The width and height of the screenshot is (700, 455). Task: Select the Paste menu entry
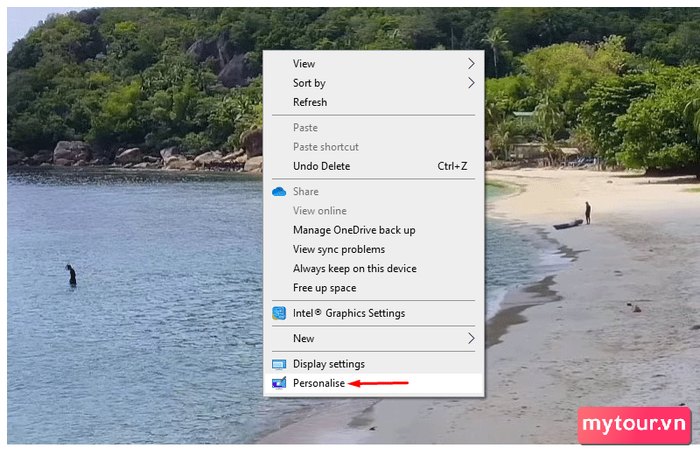point(305,128)
